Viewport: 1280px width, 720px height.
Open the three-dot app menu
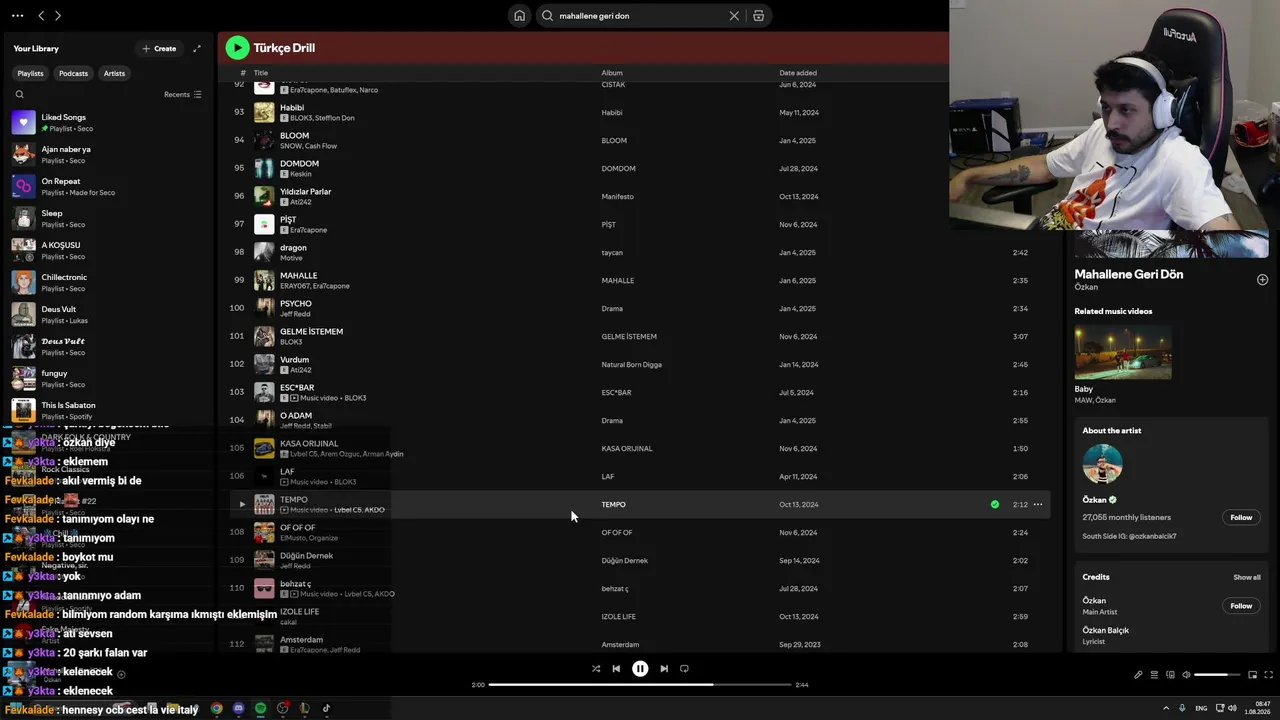point(17,16)
